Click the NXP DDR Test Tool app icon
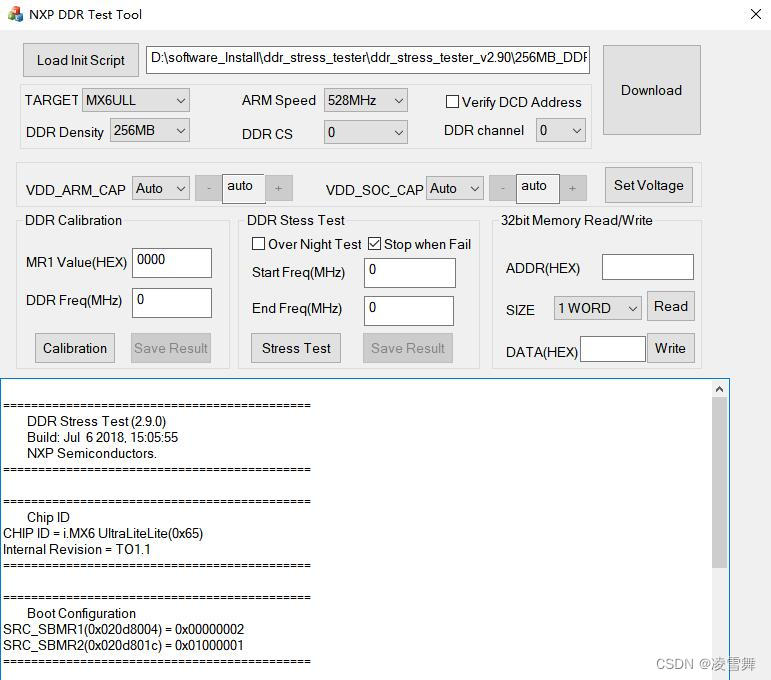Image resolution: width=771 pixels, height=680 pixels. pyautogui.click(x=15, y=14)
